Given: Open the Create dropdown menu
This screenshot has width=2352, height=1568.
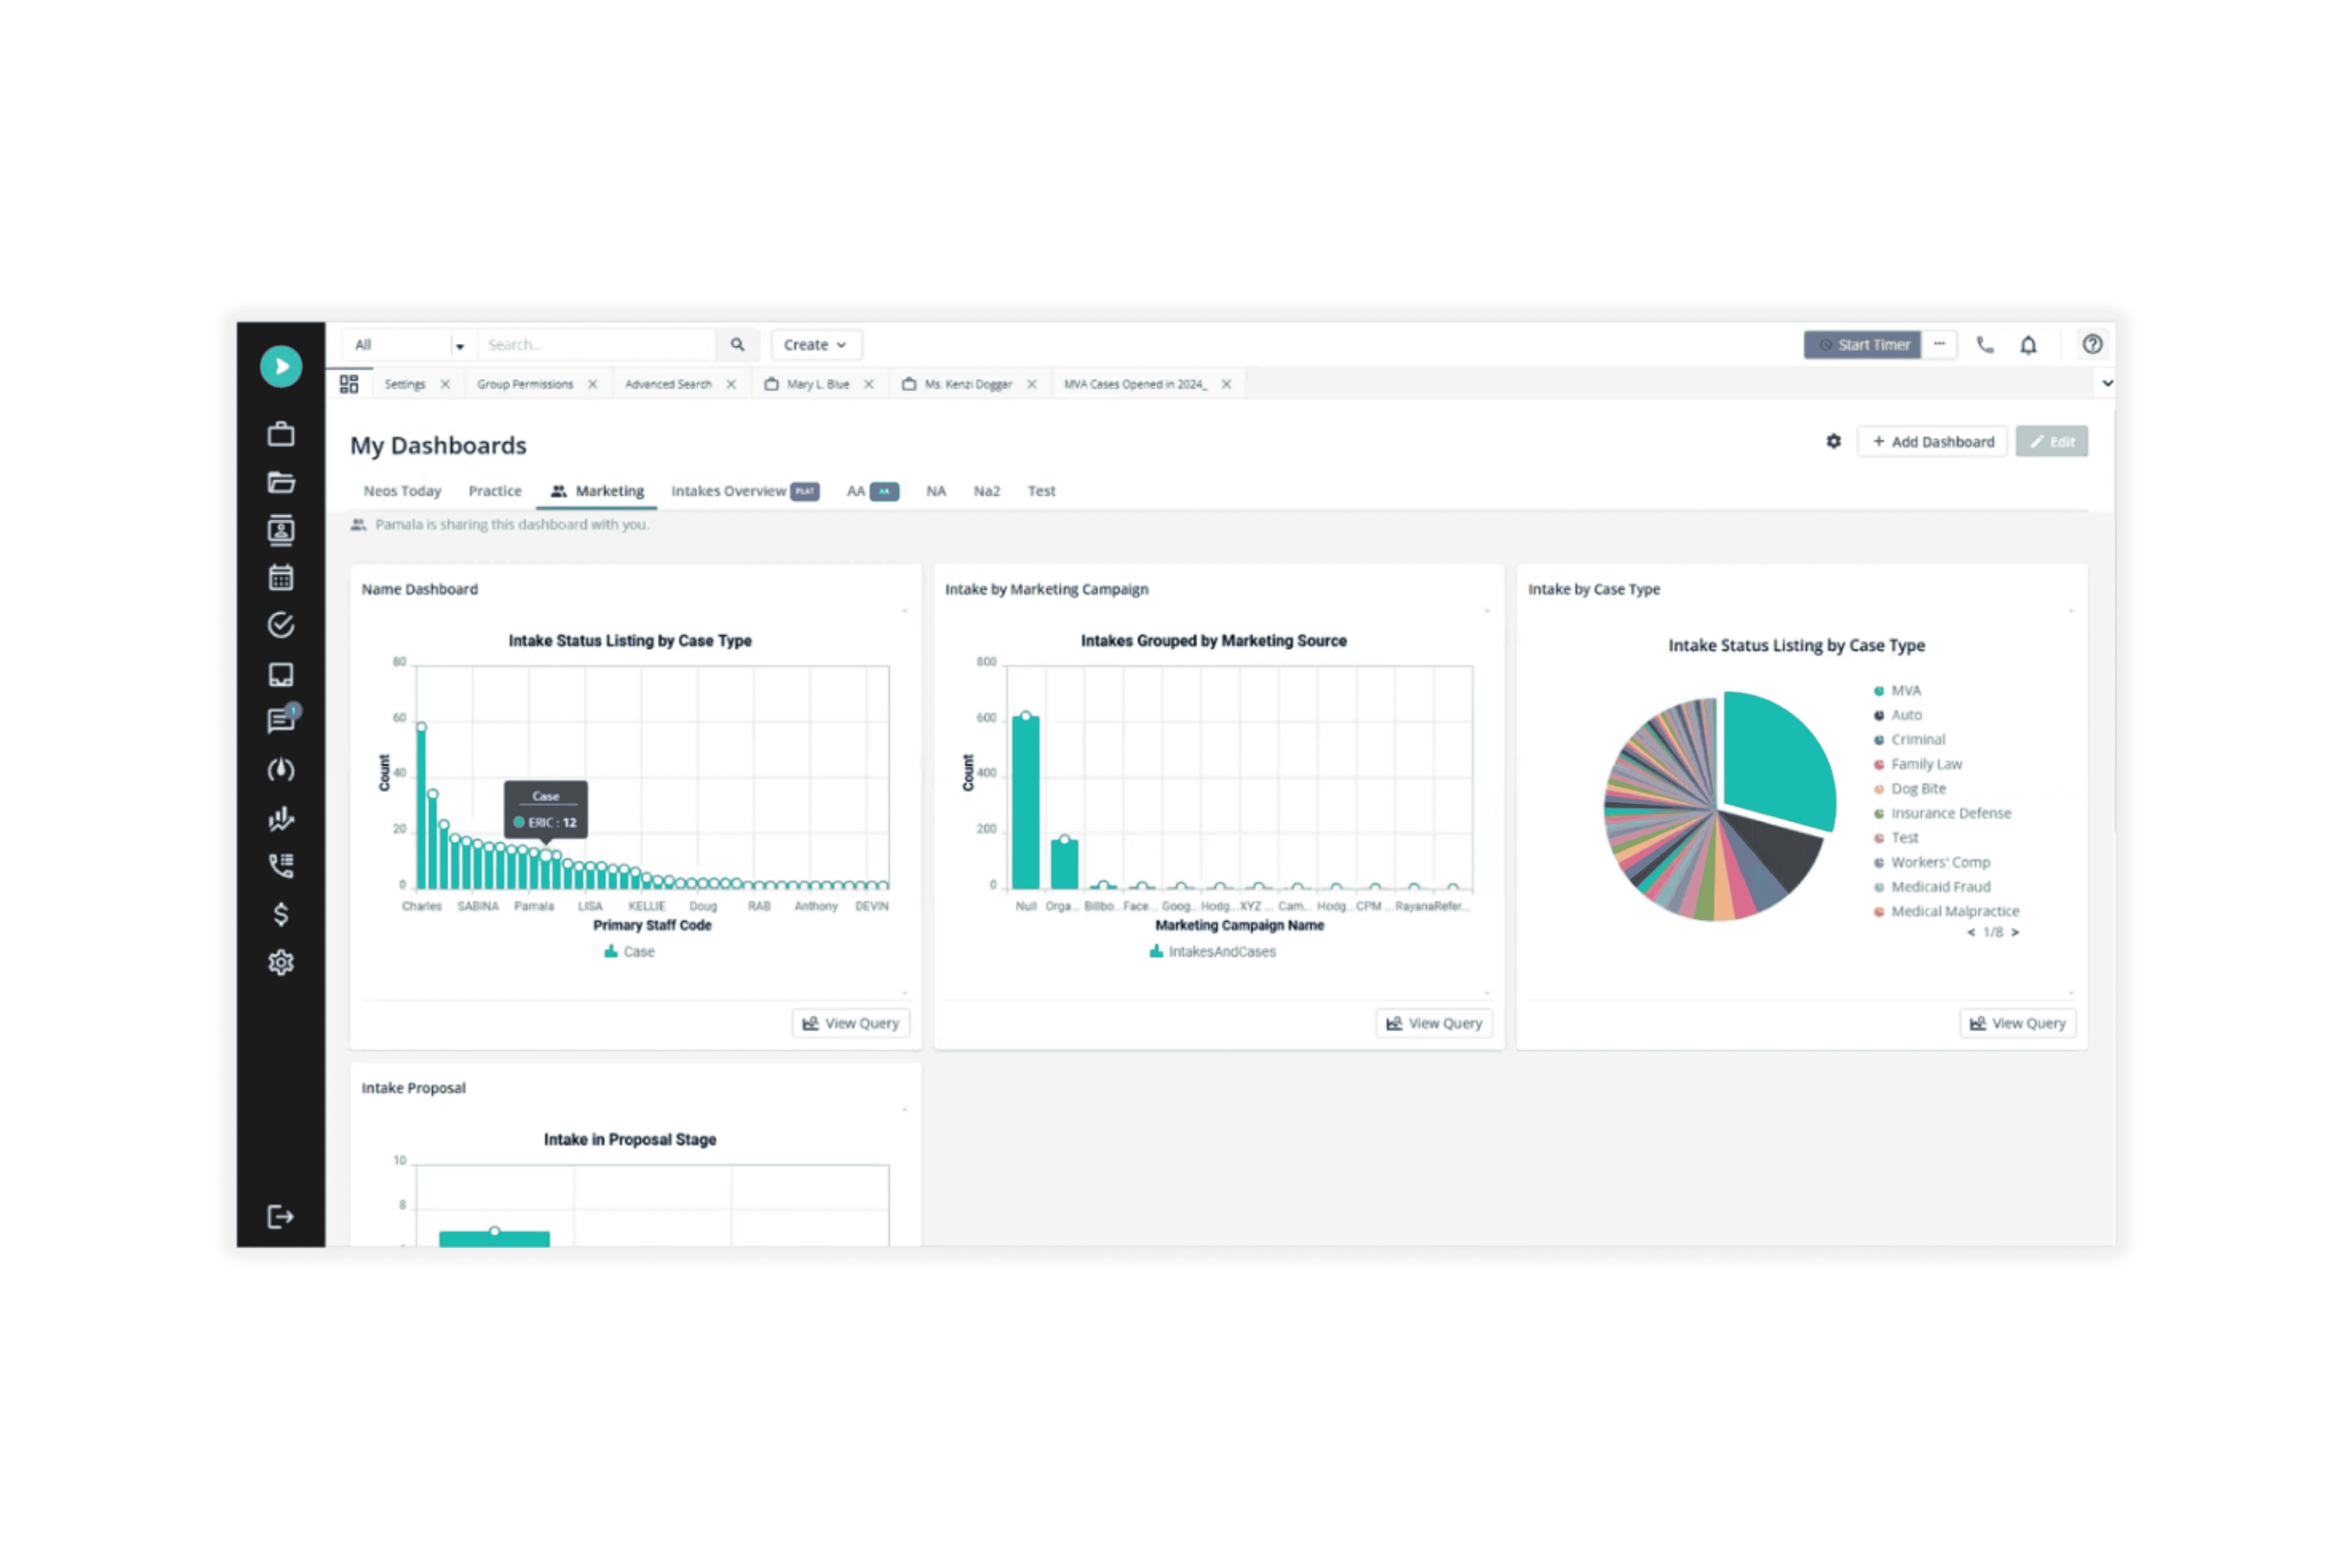Looking at the screenshot, I should pyautogui.click(x=816, y=344).
